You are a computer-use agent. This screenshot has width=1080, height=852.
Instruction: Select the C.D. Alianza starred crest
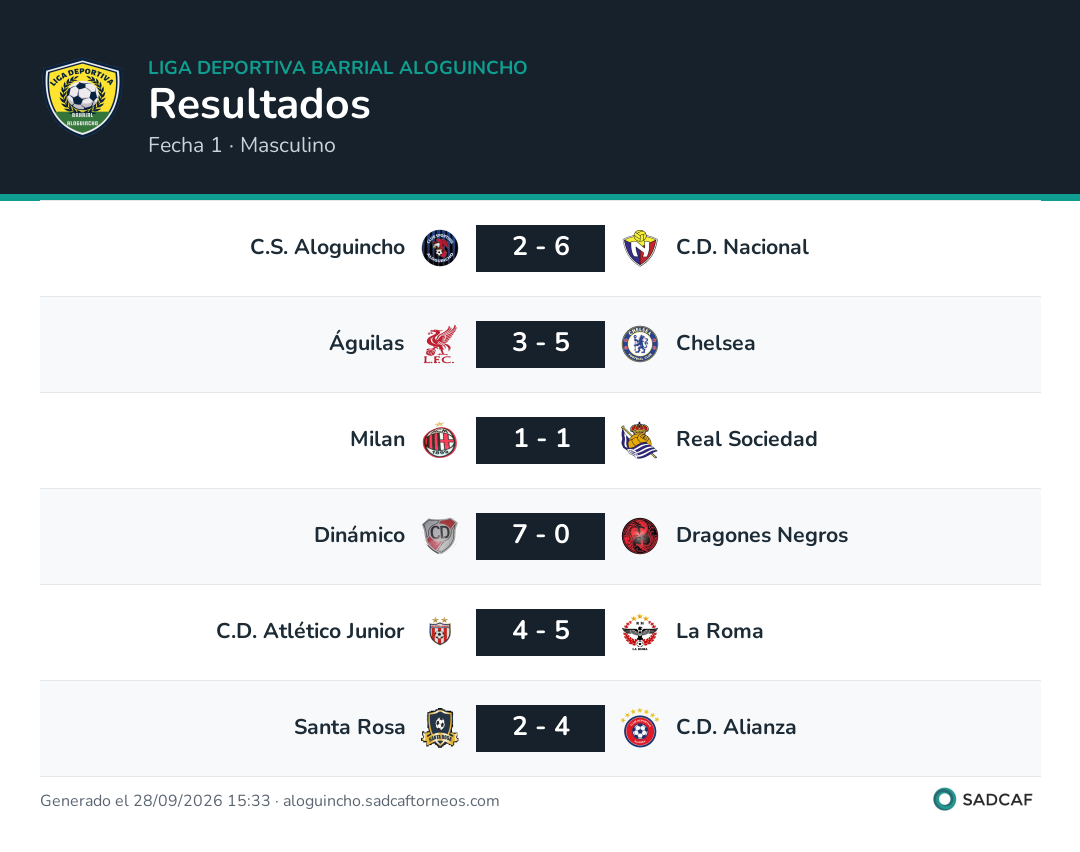640,728
